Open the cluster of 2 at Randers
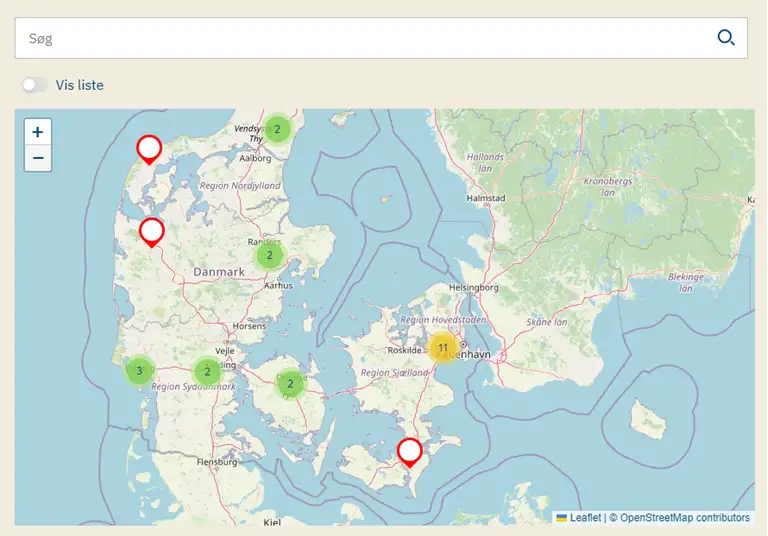This screenshot has width=768, height=536. pos(269,255)
